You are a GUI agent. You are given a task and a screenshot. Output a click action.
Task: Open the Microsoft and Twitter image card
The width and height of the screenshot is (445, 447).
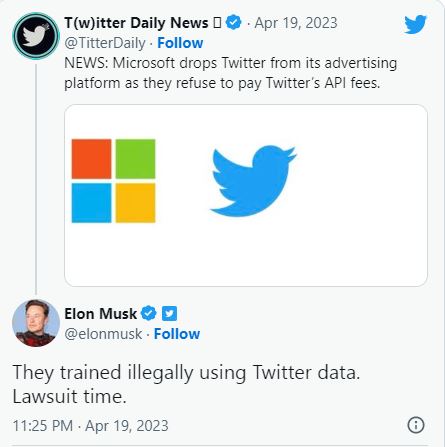click(x=246, y=195)
